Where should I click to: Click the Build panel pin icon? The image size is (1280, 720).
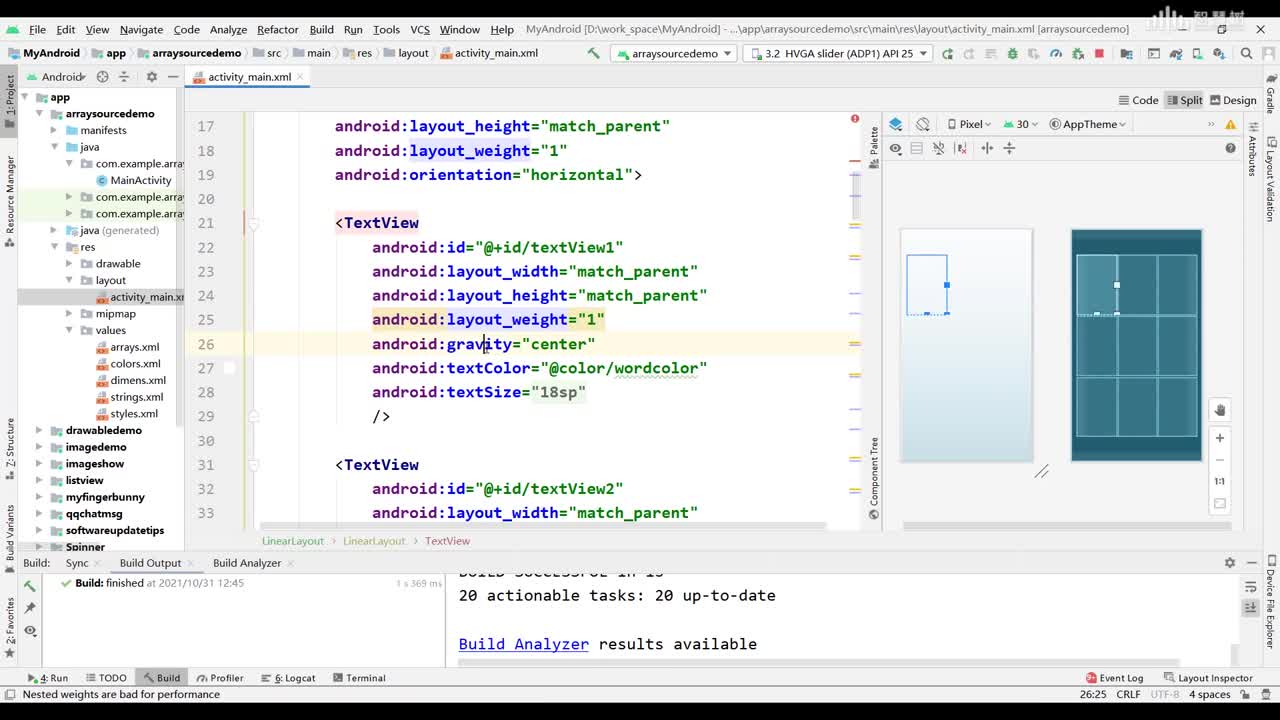click(30, 608)
